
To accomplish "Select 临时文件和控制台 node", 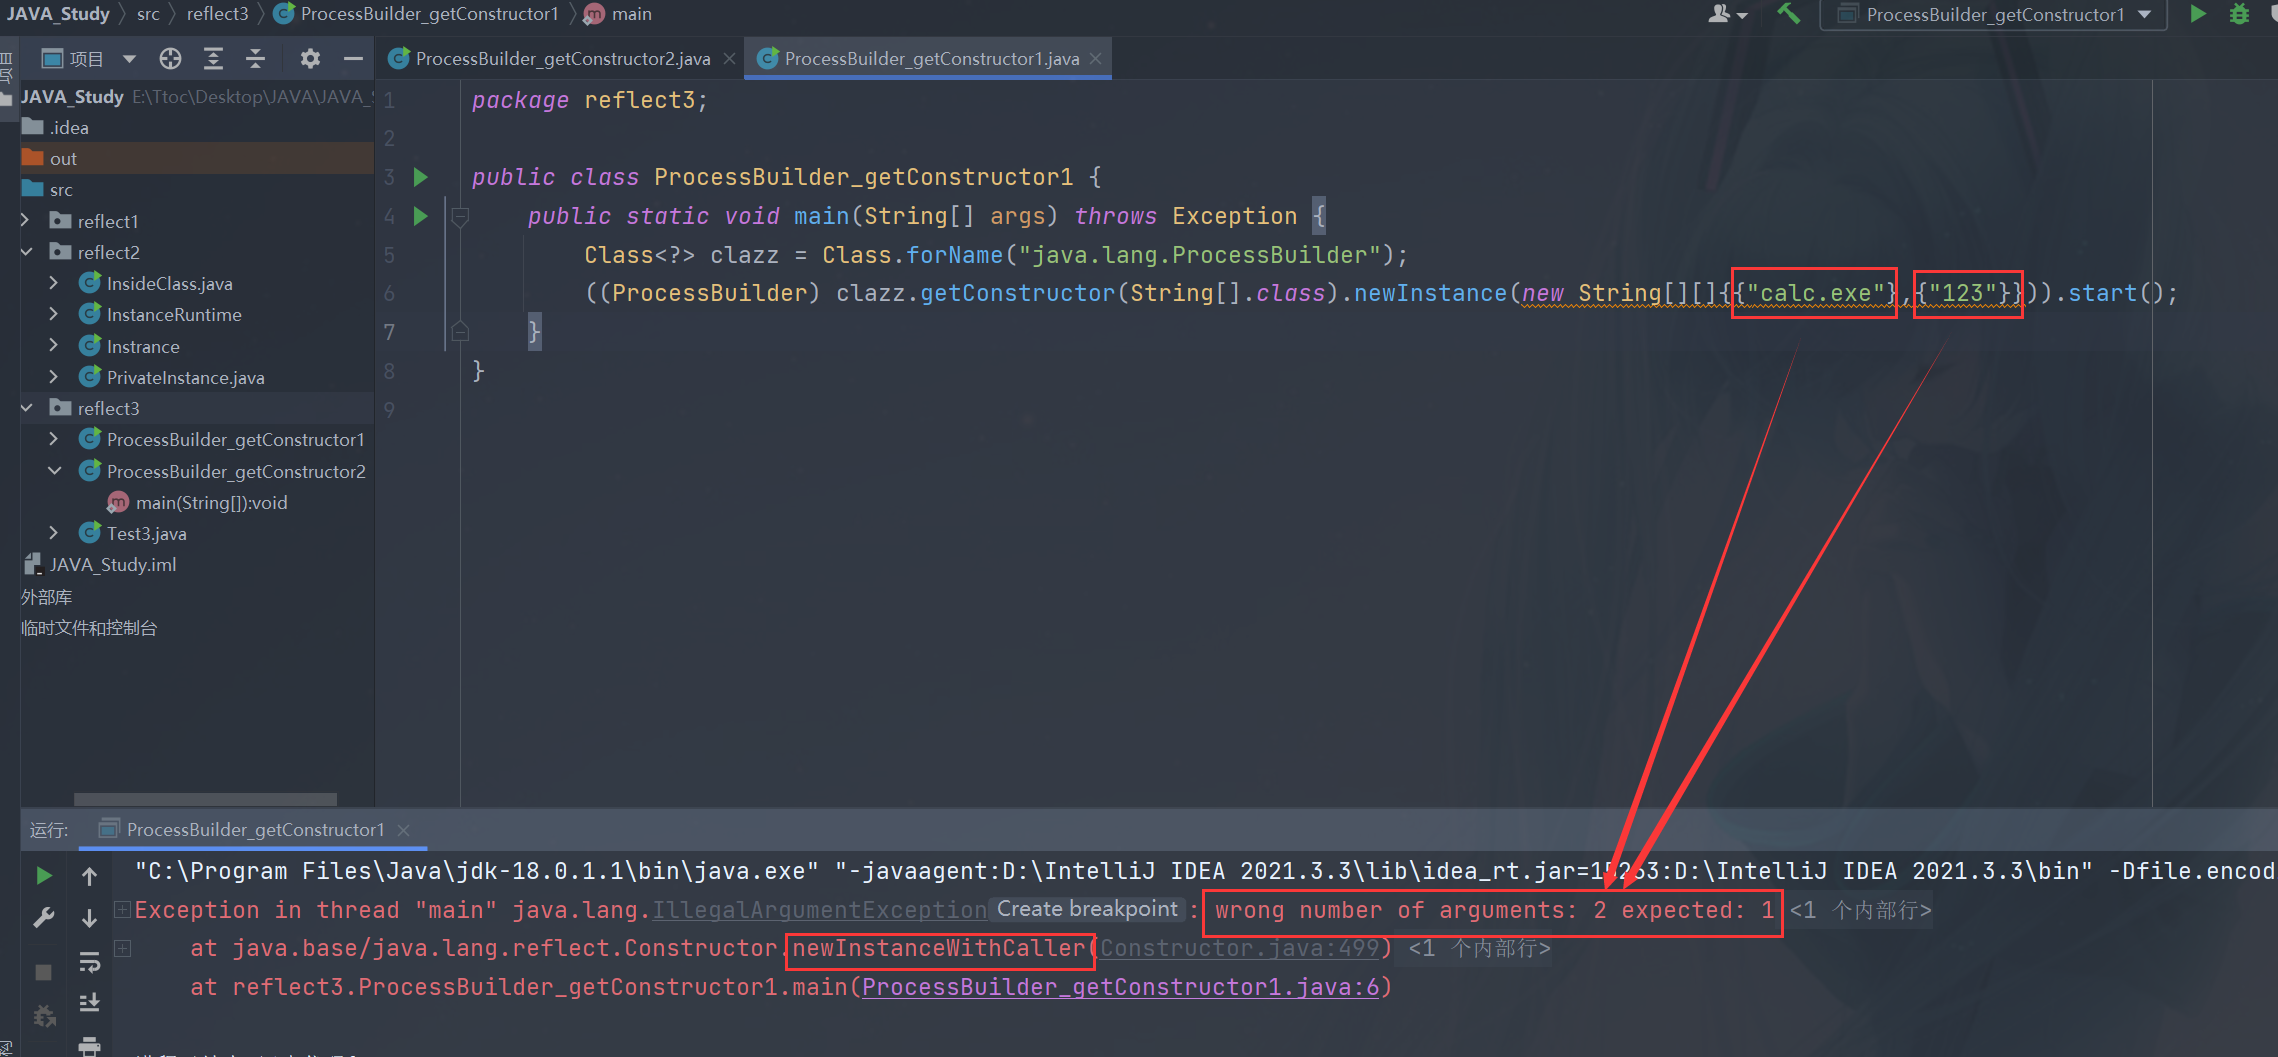I will [x=88, y=628].
